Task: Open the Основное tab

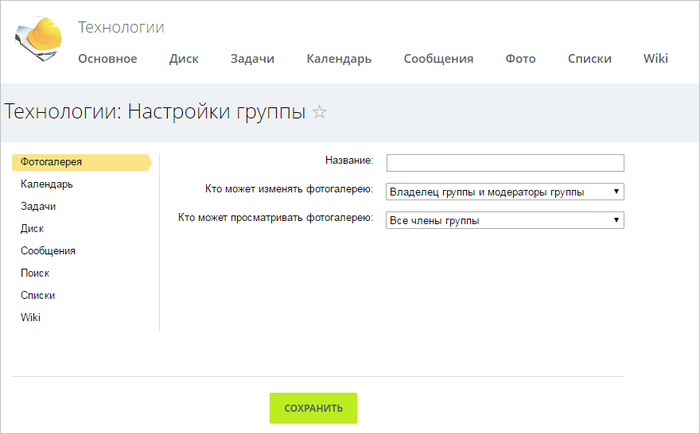Action: (108, 58)
